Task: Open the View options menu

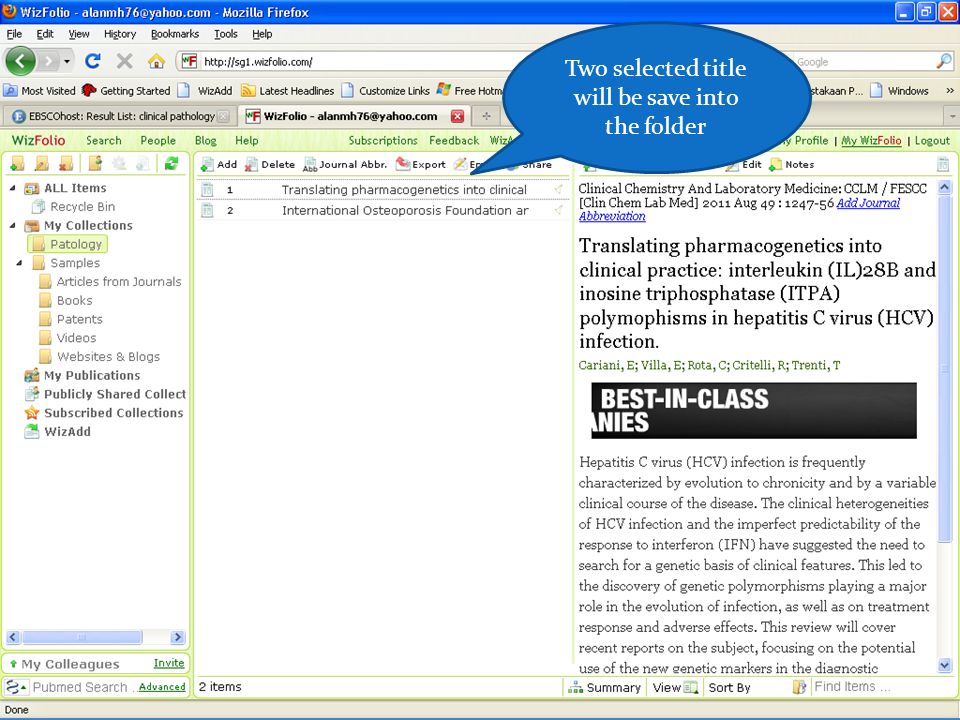Action: (x=675, y=687)
